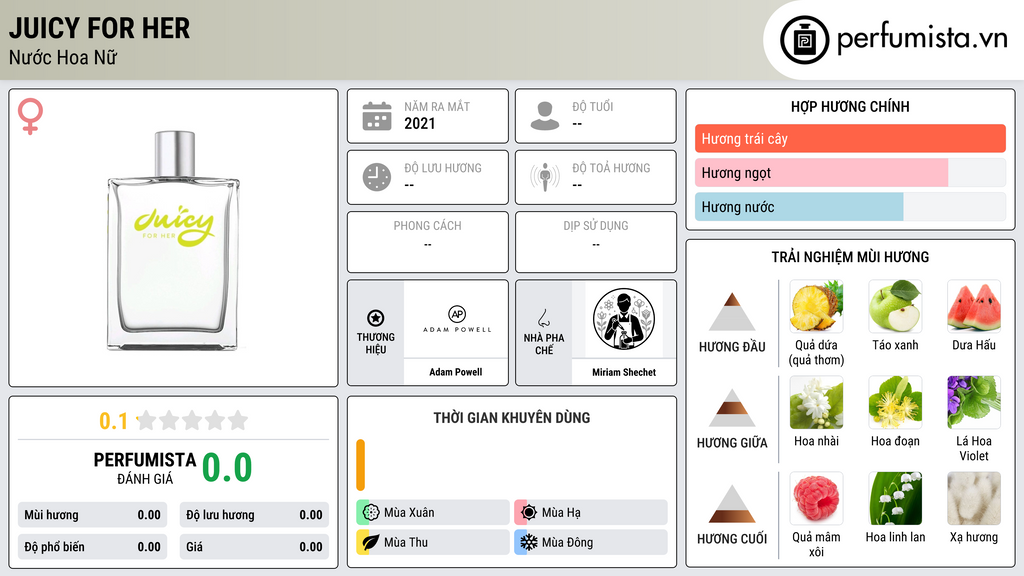
Task: Click the Mùa Xuân flower icon
Action: tap(371, 512)
